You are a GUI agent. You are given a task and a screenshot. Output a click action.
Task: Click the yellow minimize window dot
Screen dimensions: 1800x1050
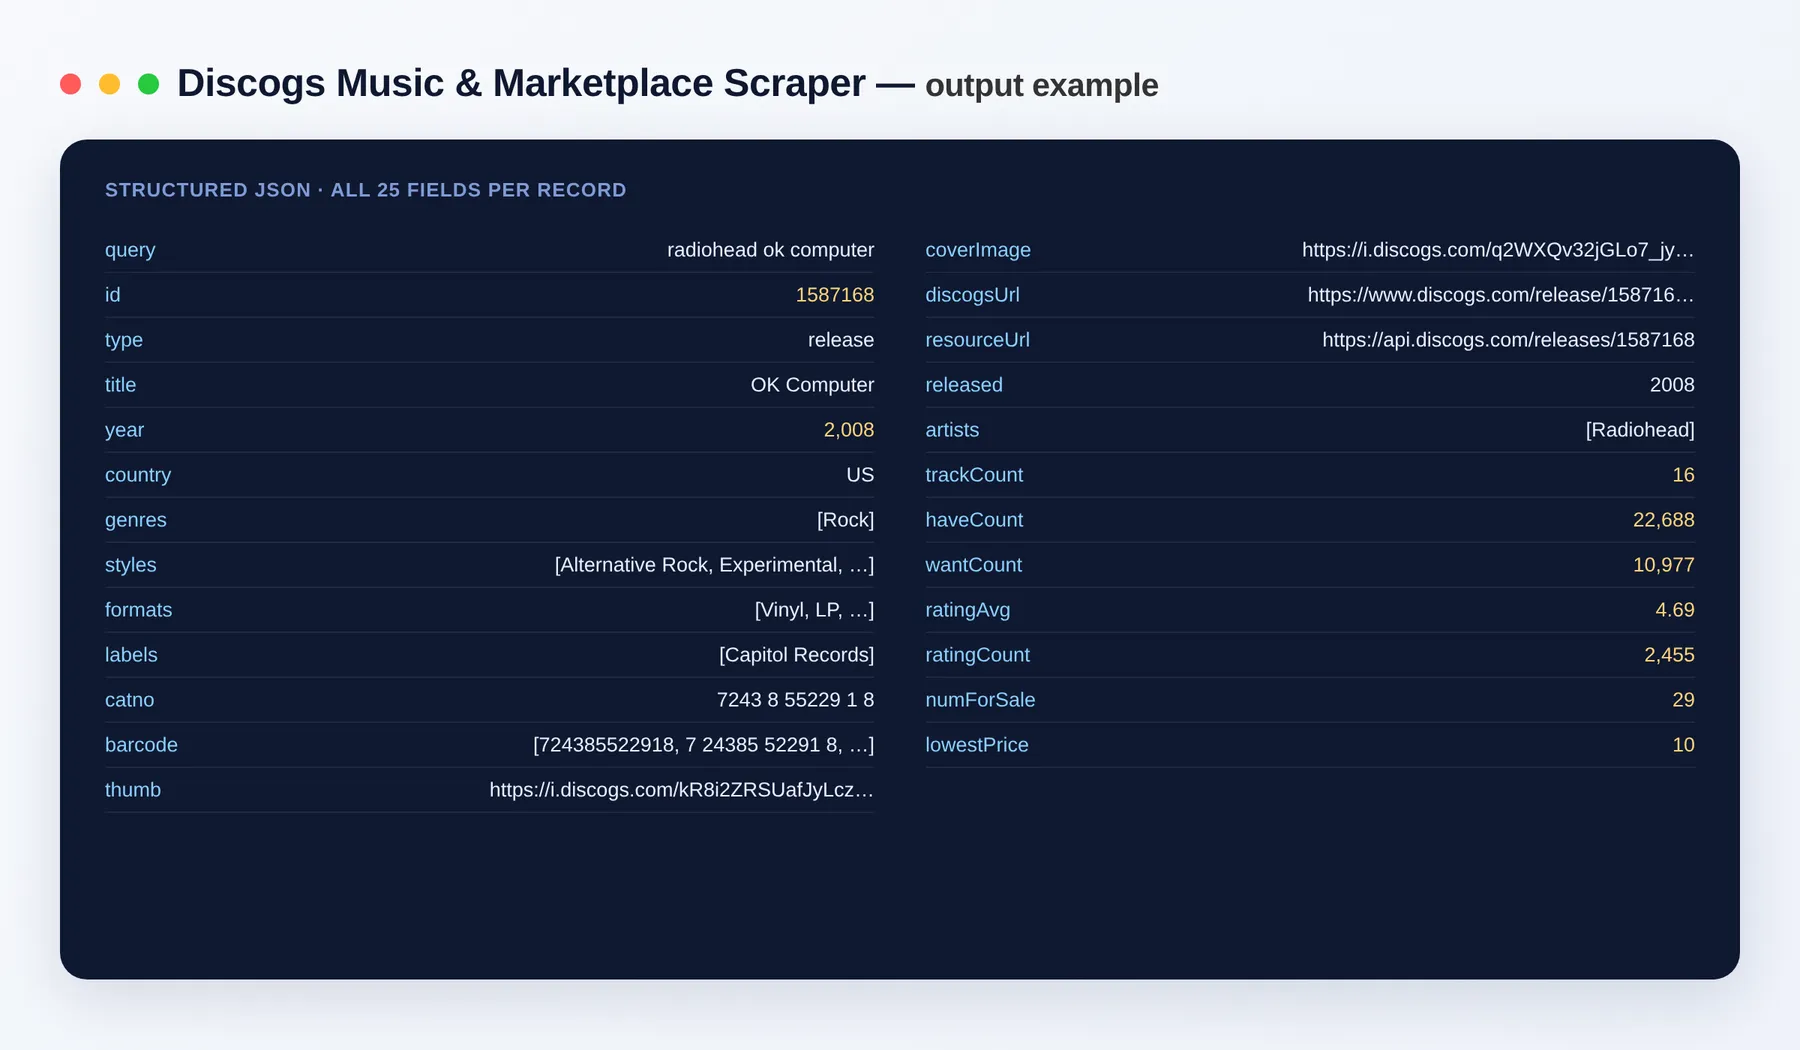[109, 84]
